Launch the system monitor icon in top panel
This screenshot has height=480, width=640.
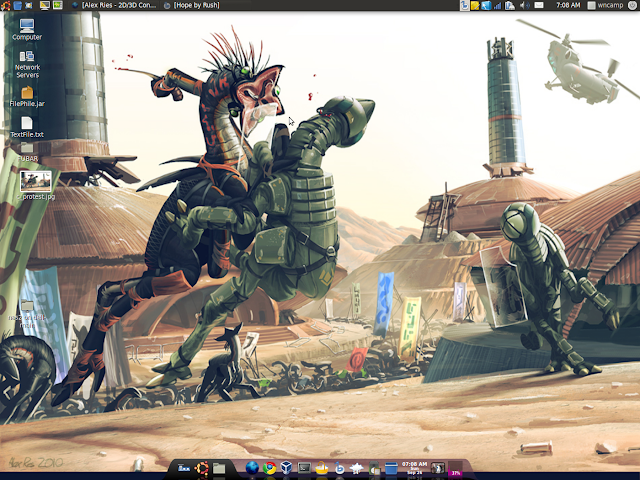click(x=44, y=5)
